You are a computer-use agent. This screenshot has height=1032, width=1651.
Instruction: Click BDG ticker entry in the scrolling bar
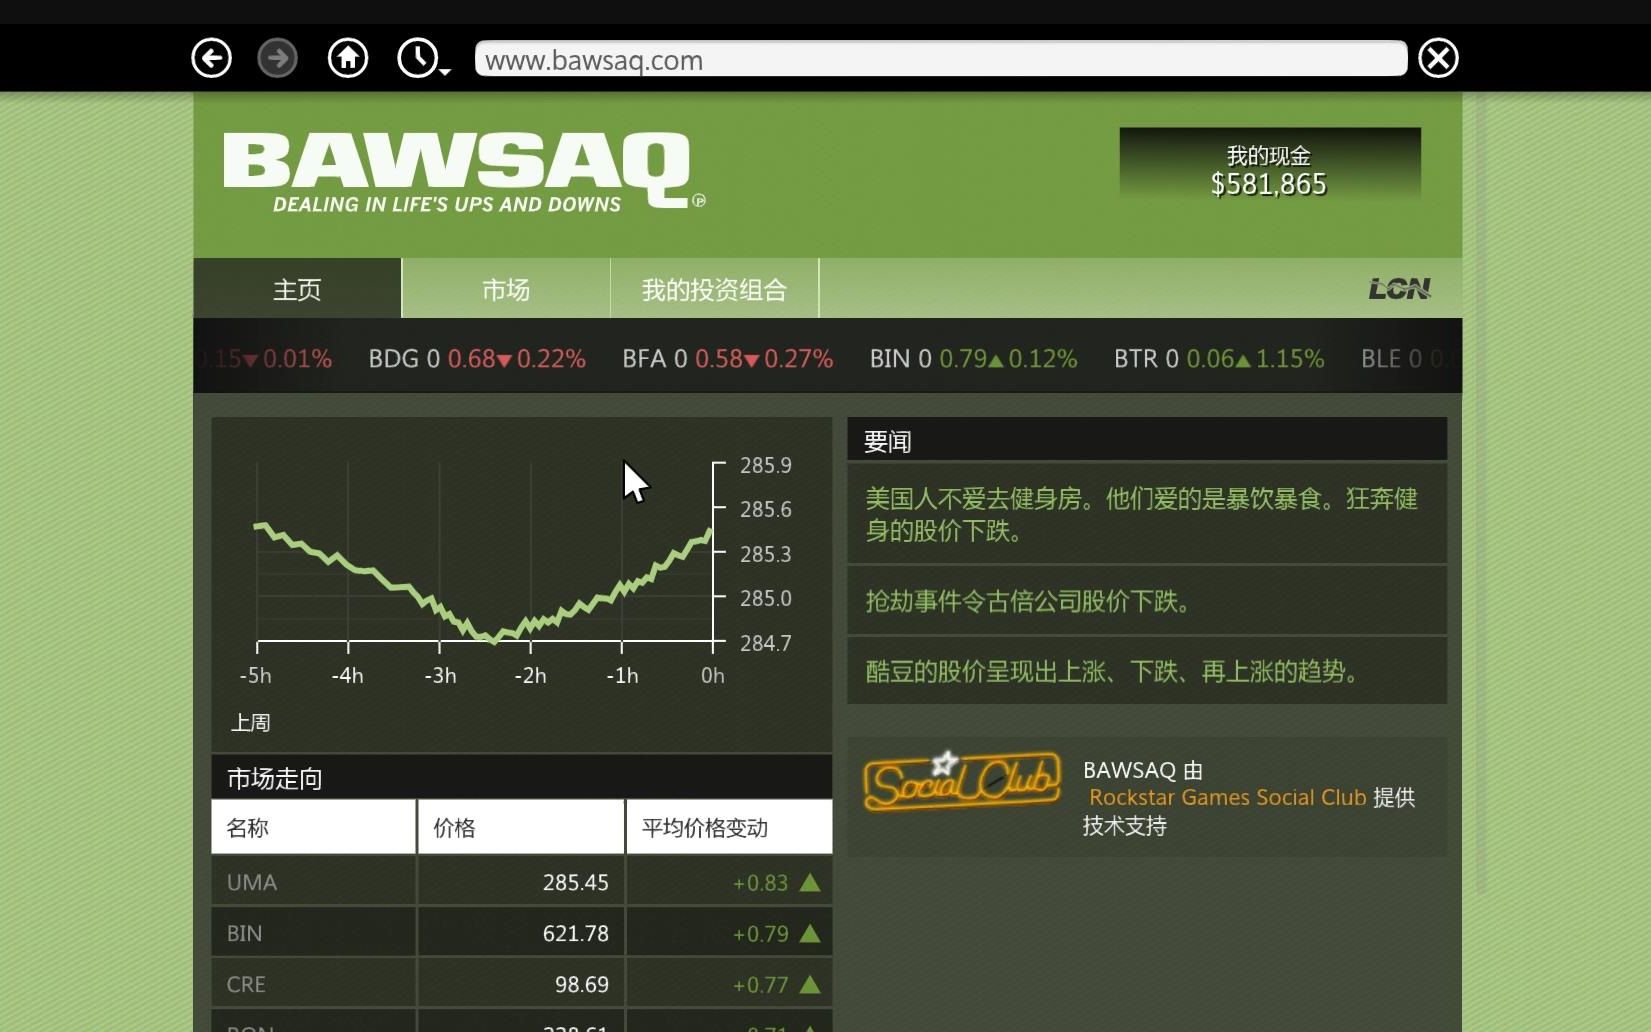click(x=477, y=358)
